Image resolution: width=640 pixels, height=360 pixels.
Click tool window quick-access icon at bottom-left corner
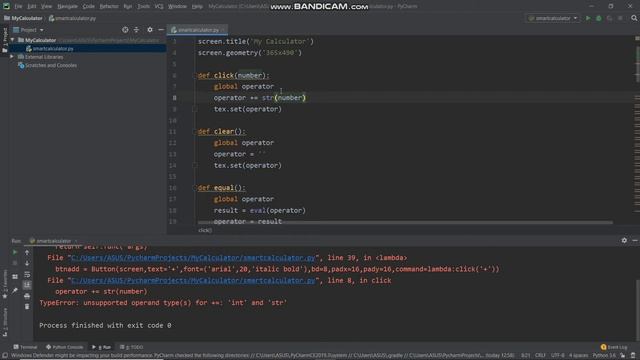[x=5, y=356]
